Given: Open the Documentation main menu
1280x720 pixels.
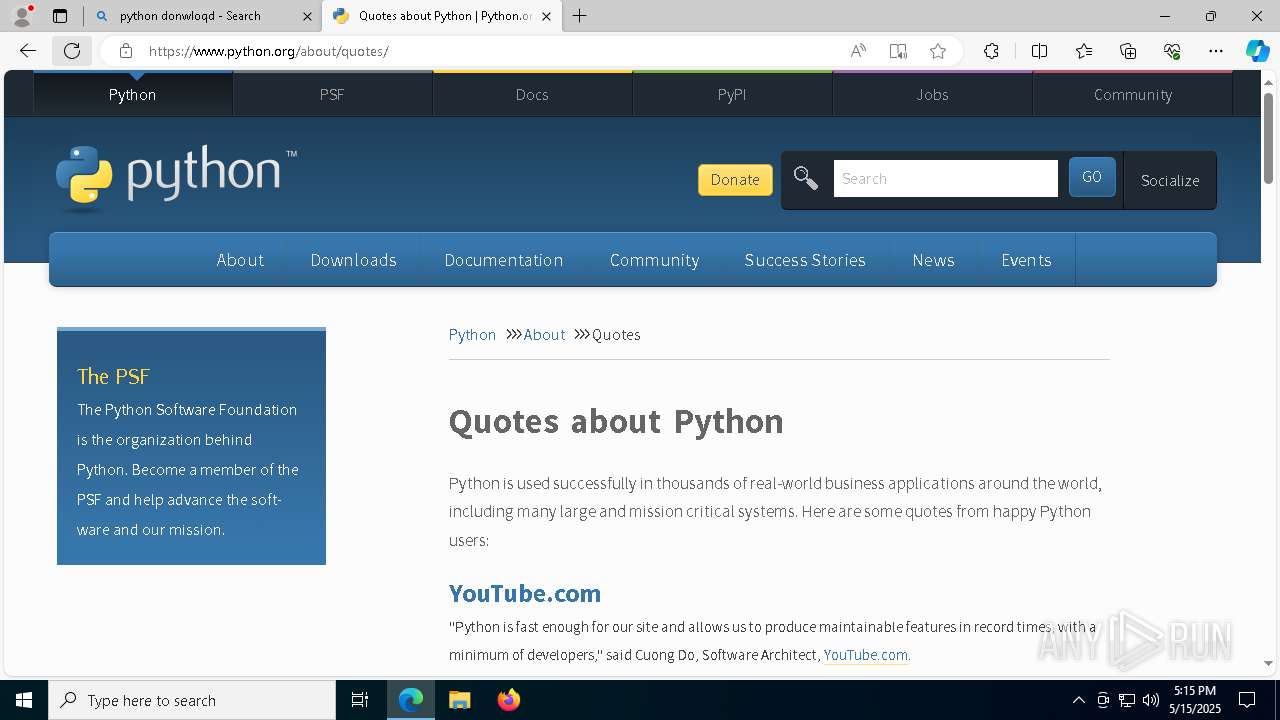Looking at the screenshot, I should [504, 260].
